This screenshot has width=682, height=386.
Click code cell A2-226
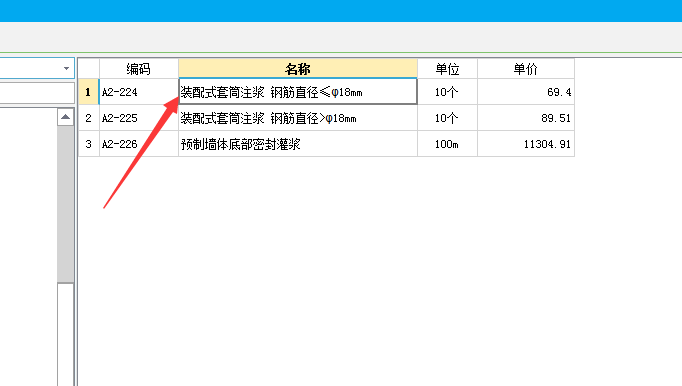(x=139, y=144)
